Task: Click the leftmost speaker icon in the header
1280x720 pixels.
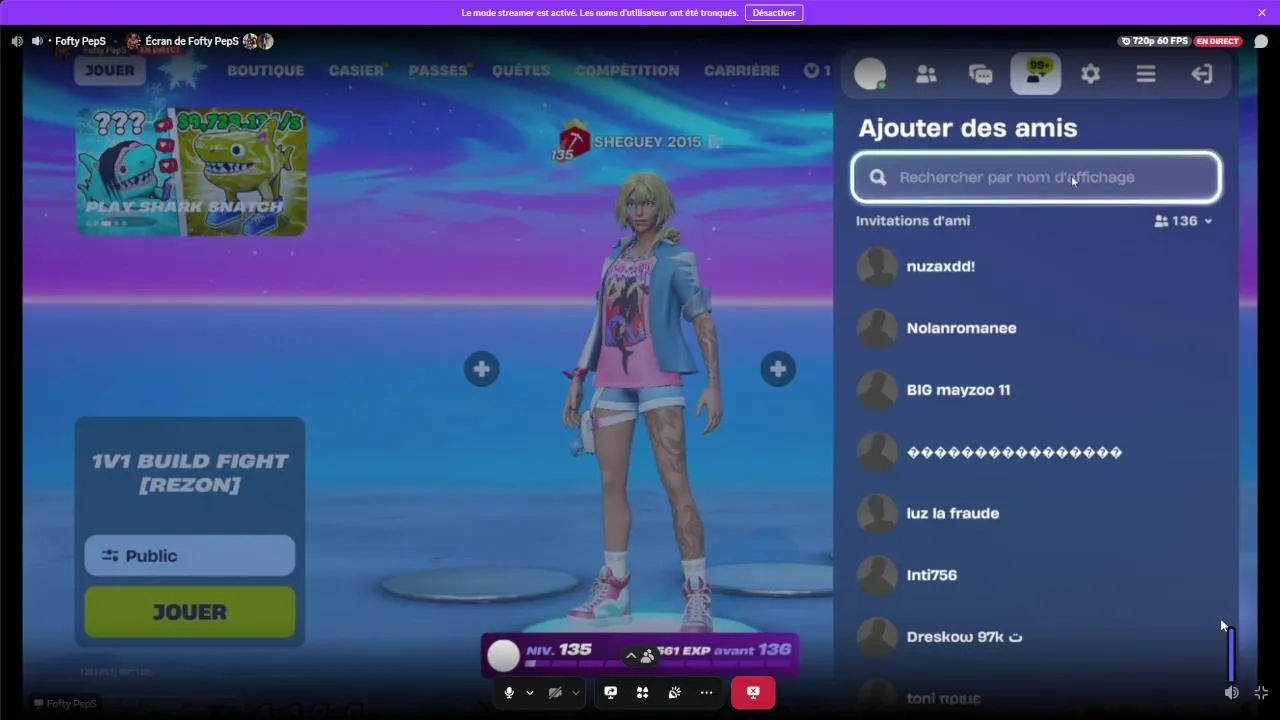Action: (x=17, y=41)
